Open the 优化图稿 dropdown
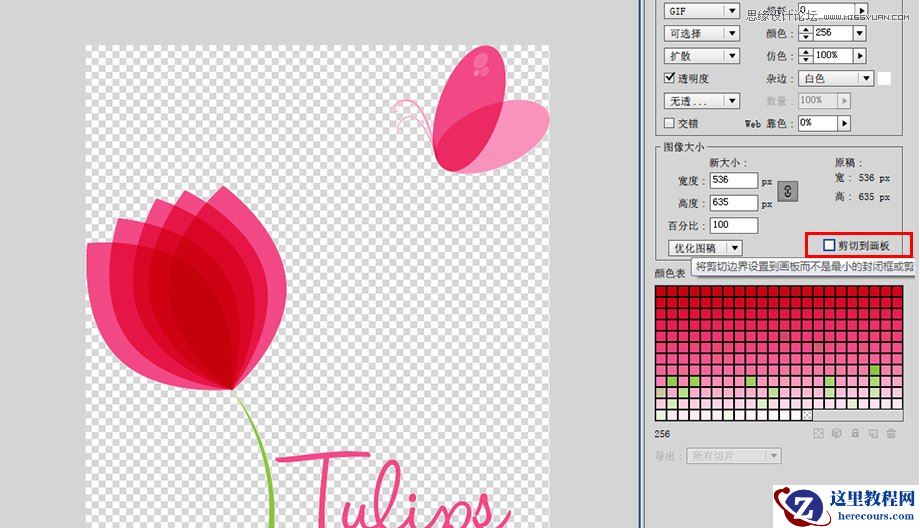The height and width of the screenshot is (528, 920). pos(705,247)
